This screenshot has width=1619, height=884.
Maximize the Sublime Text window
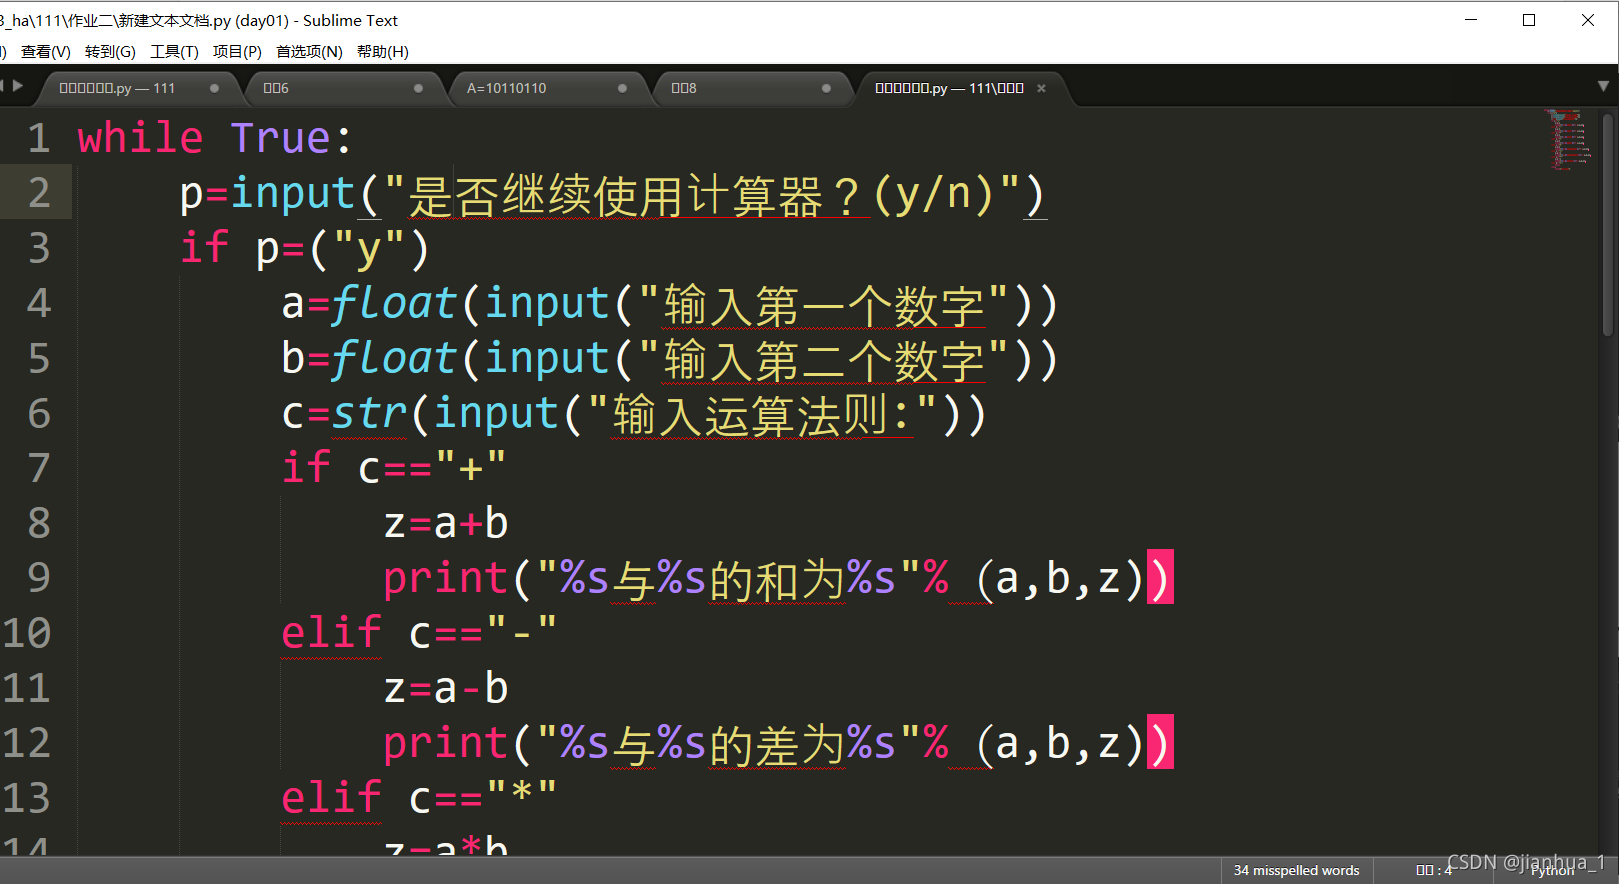click(1529, 20)
